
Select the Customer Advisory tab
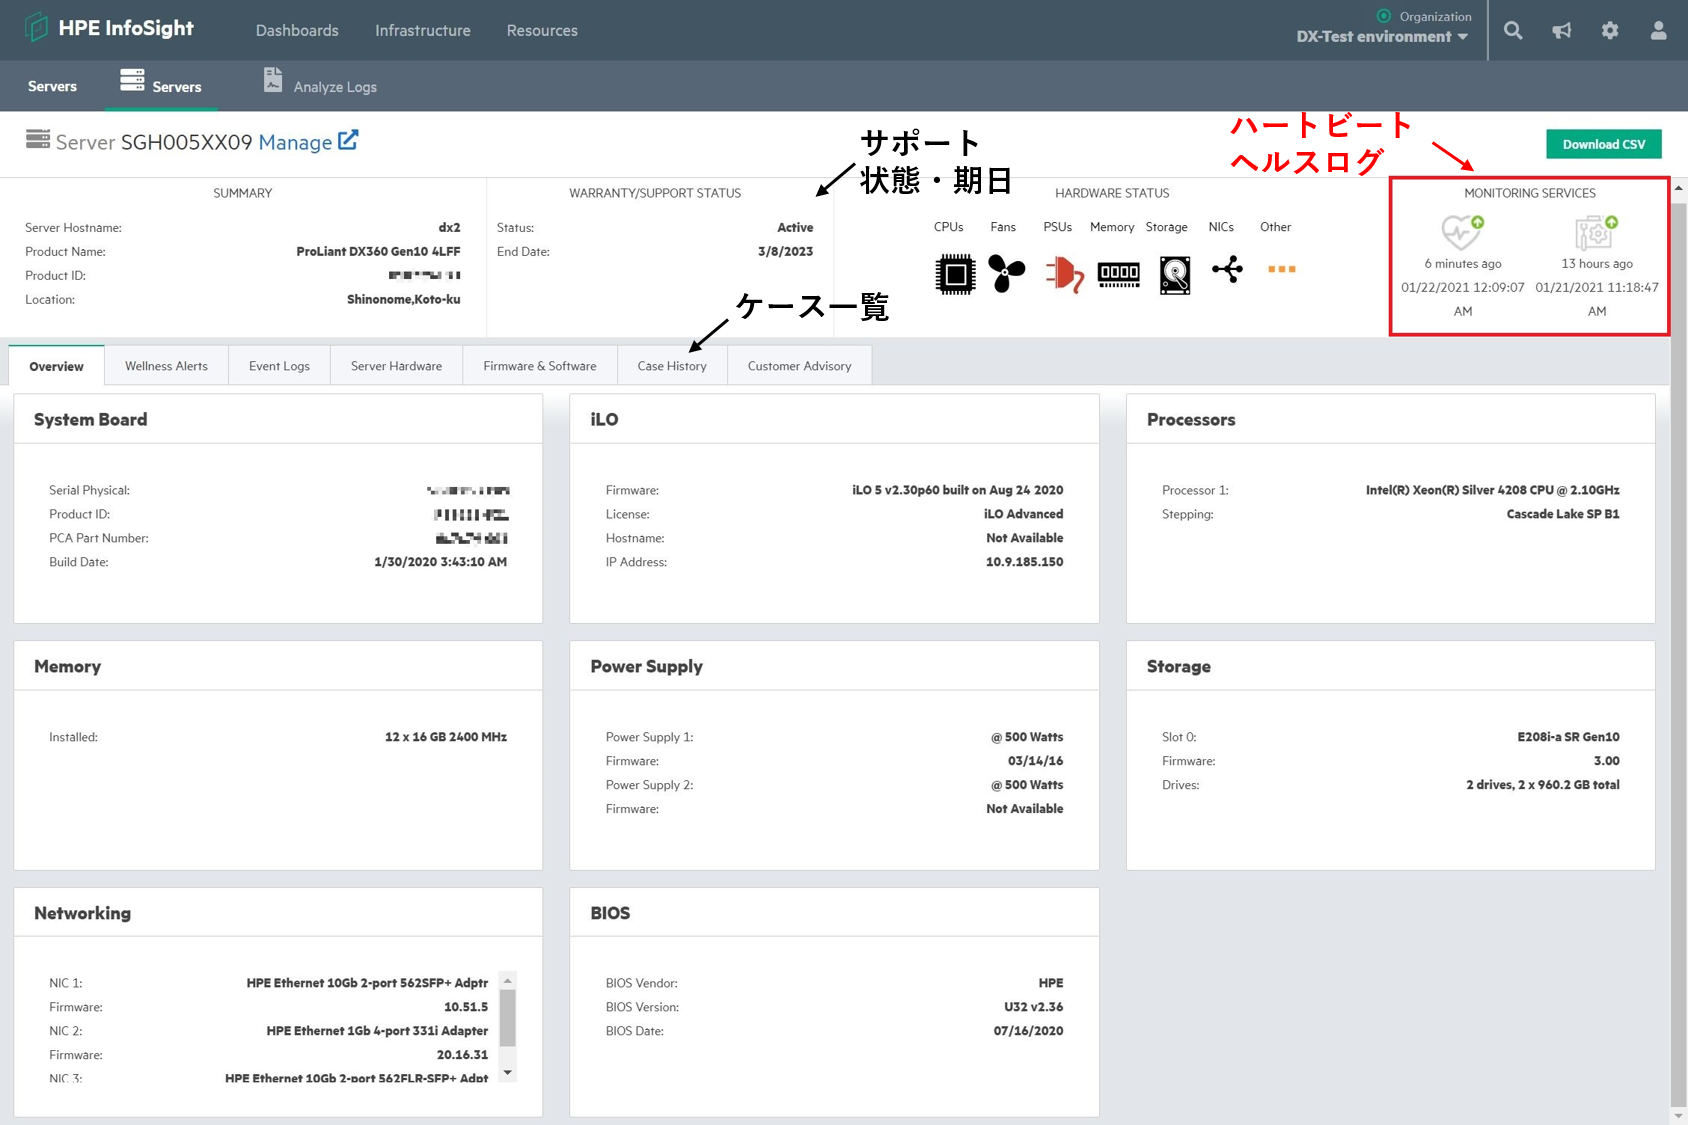tap(800, 366)
